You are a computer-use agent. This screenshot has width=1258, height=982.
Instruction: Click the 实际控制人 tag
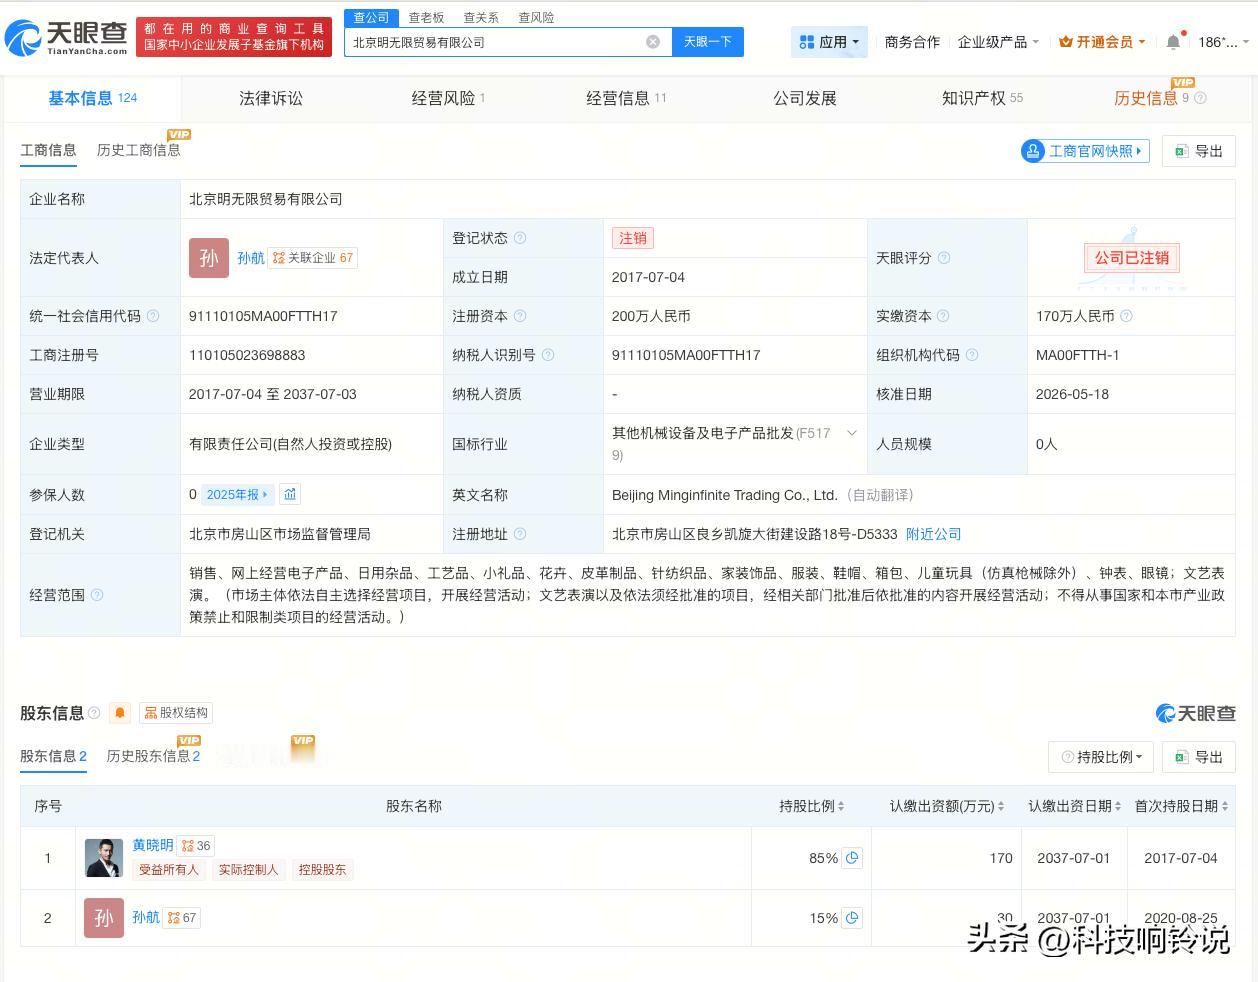(248, 870)
